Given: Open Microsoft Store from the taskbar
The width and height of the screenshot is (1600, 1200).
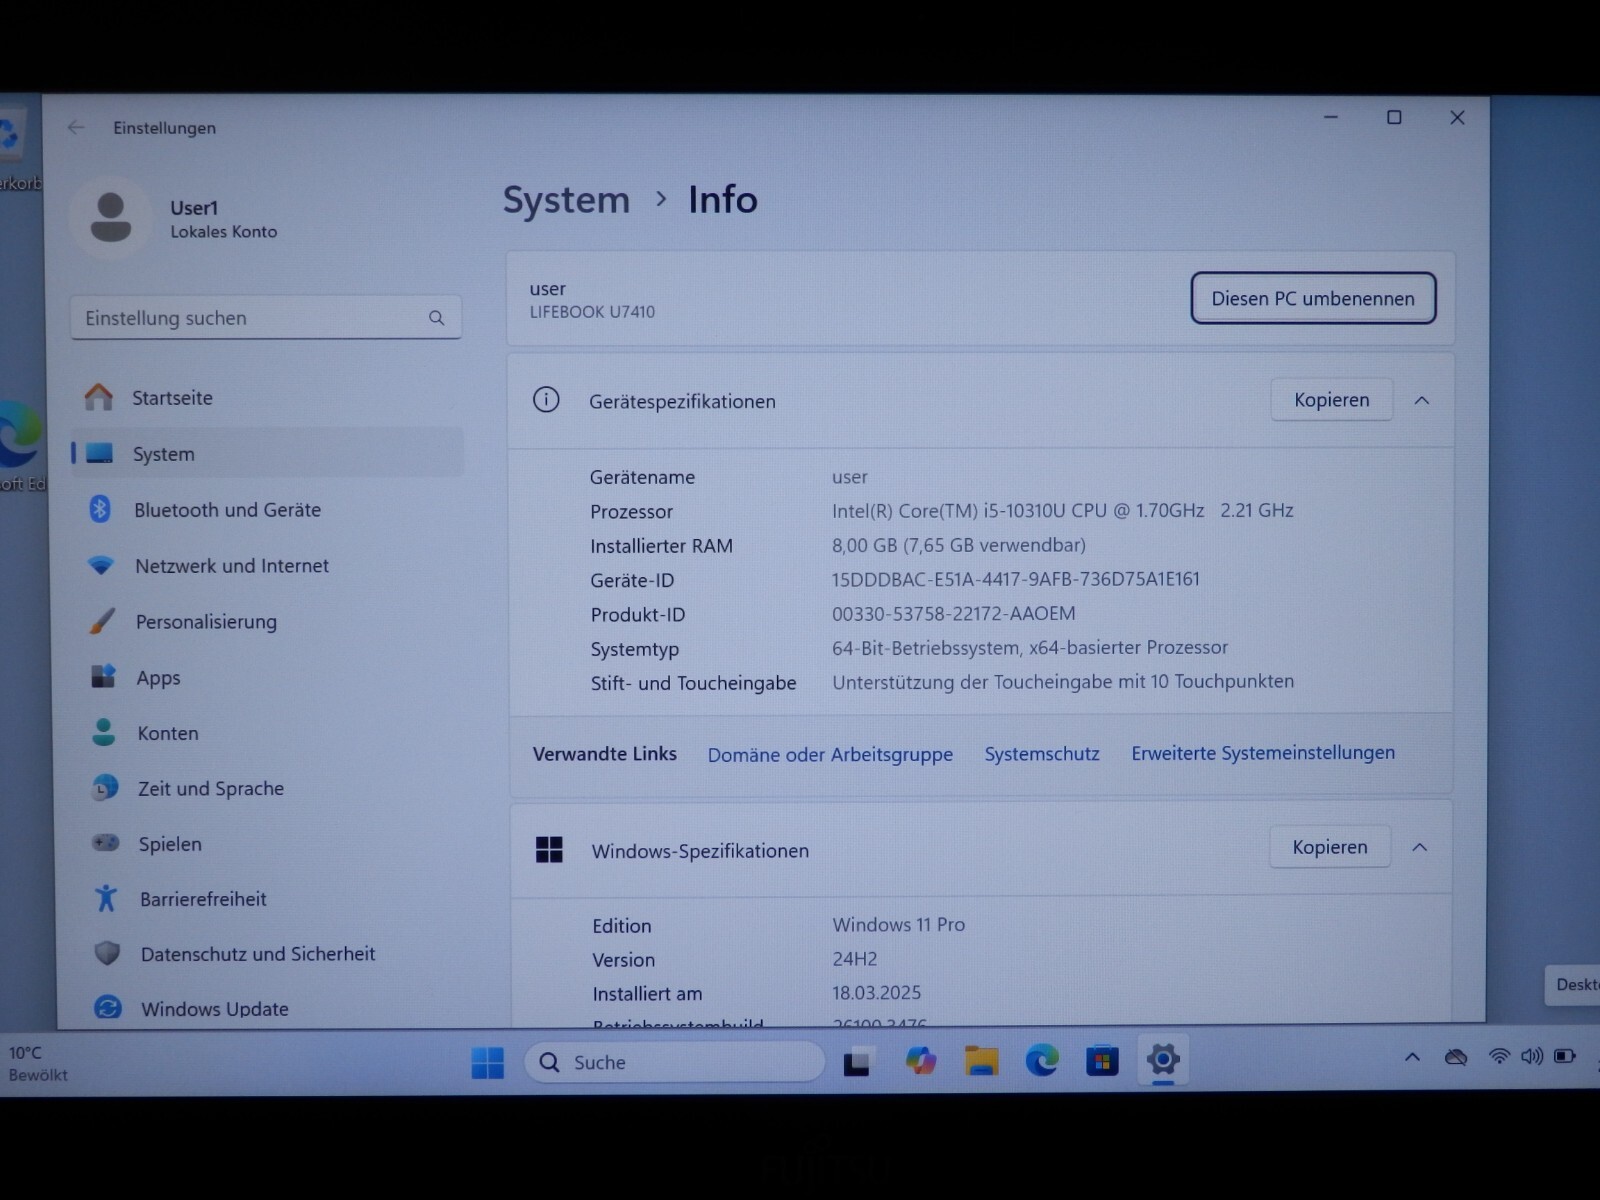Looking at the screenshot, I should [x=1102, y=1060].
